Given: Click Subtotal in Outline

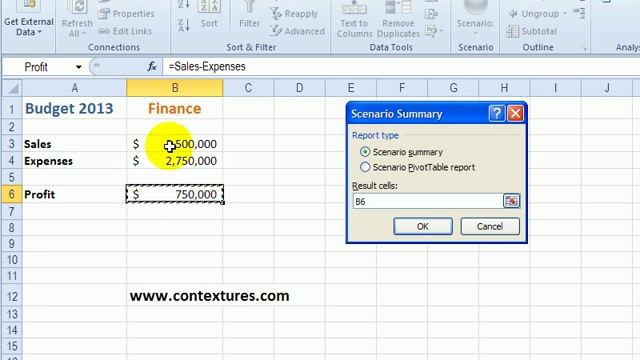Looking at the screenshot, I should pyautogui.click(x=532, y=31).
